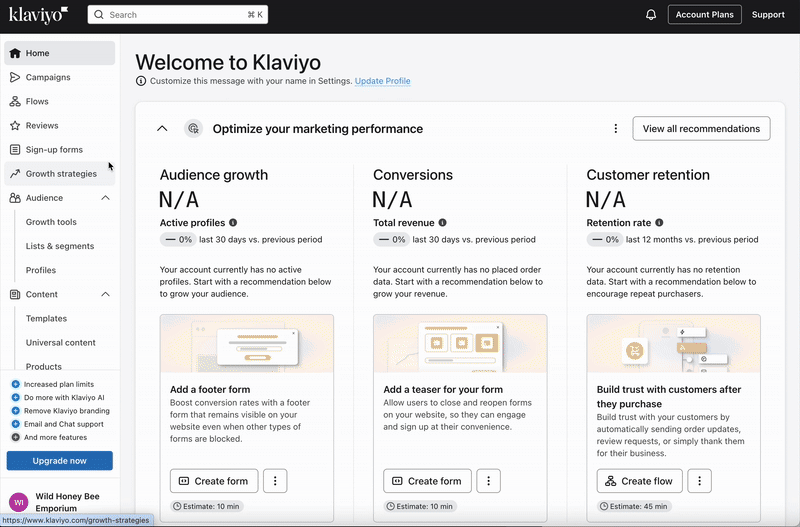Click the Create flow button
Viewport: 800px width, 527px height.
639,481
